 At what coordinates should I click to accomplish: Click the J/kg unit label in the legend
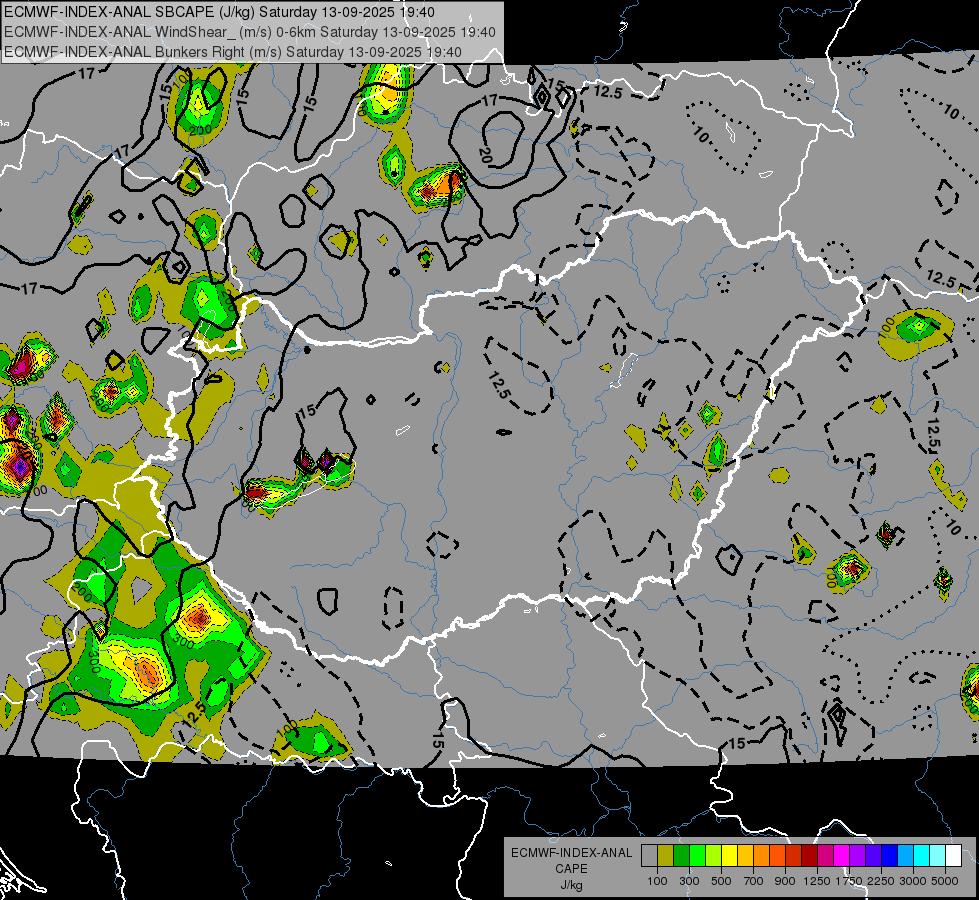[571, 885]
